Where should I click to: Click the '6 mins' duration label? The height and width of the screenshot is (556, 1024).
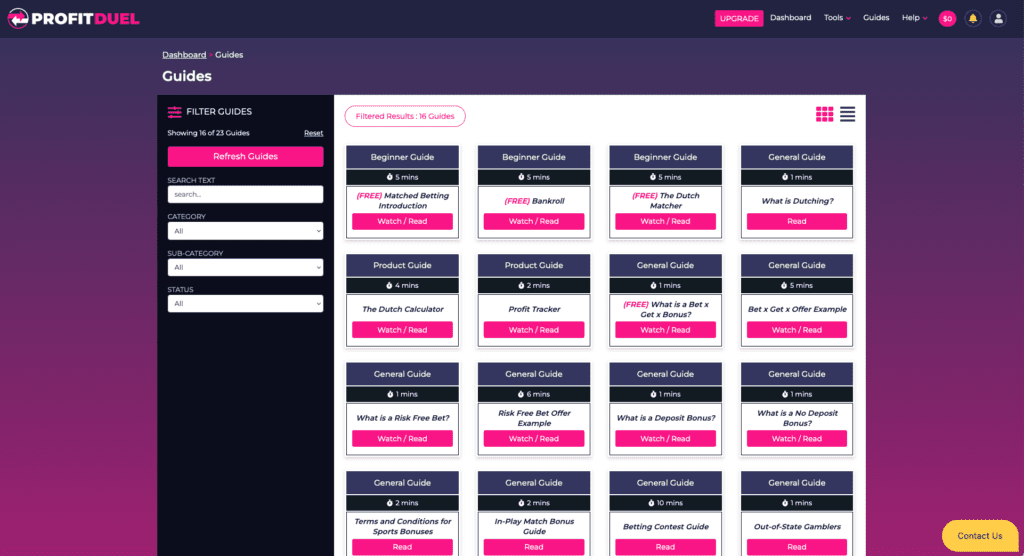coord(534,395)
